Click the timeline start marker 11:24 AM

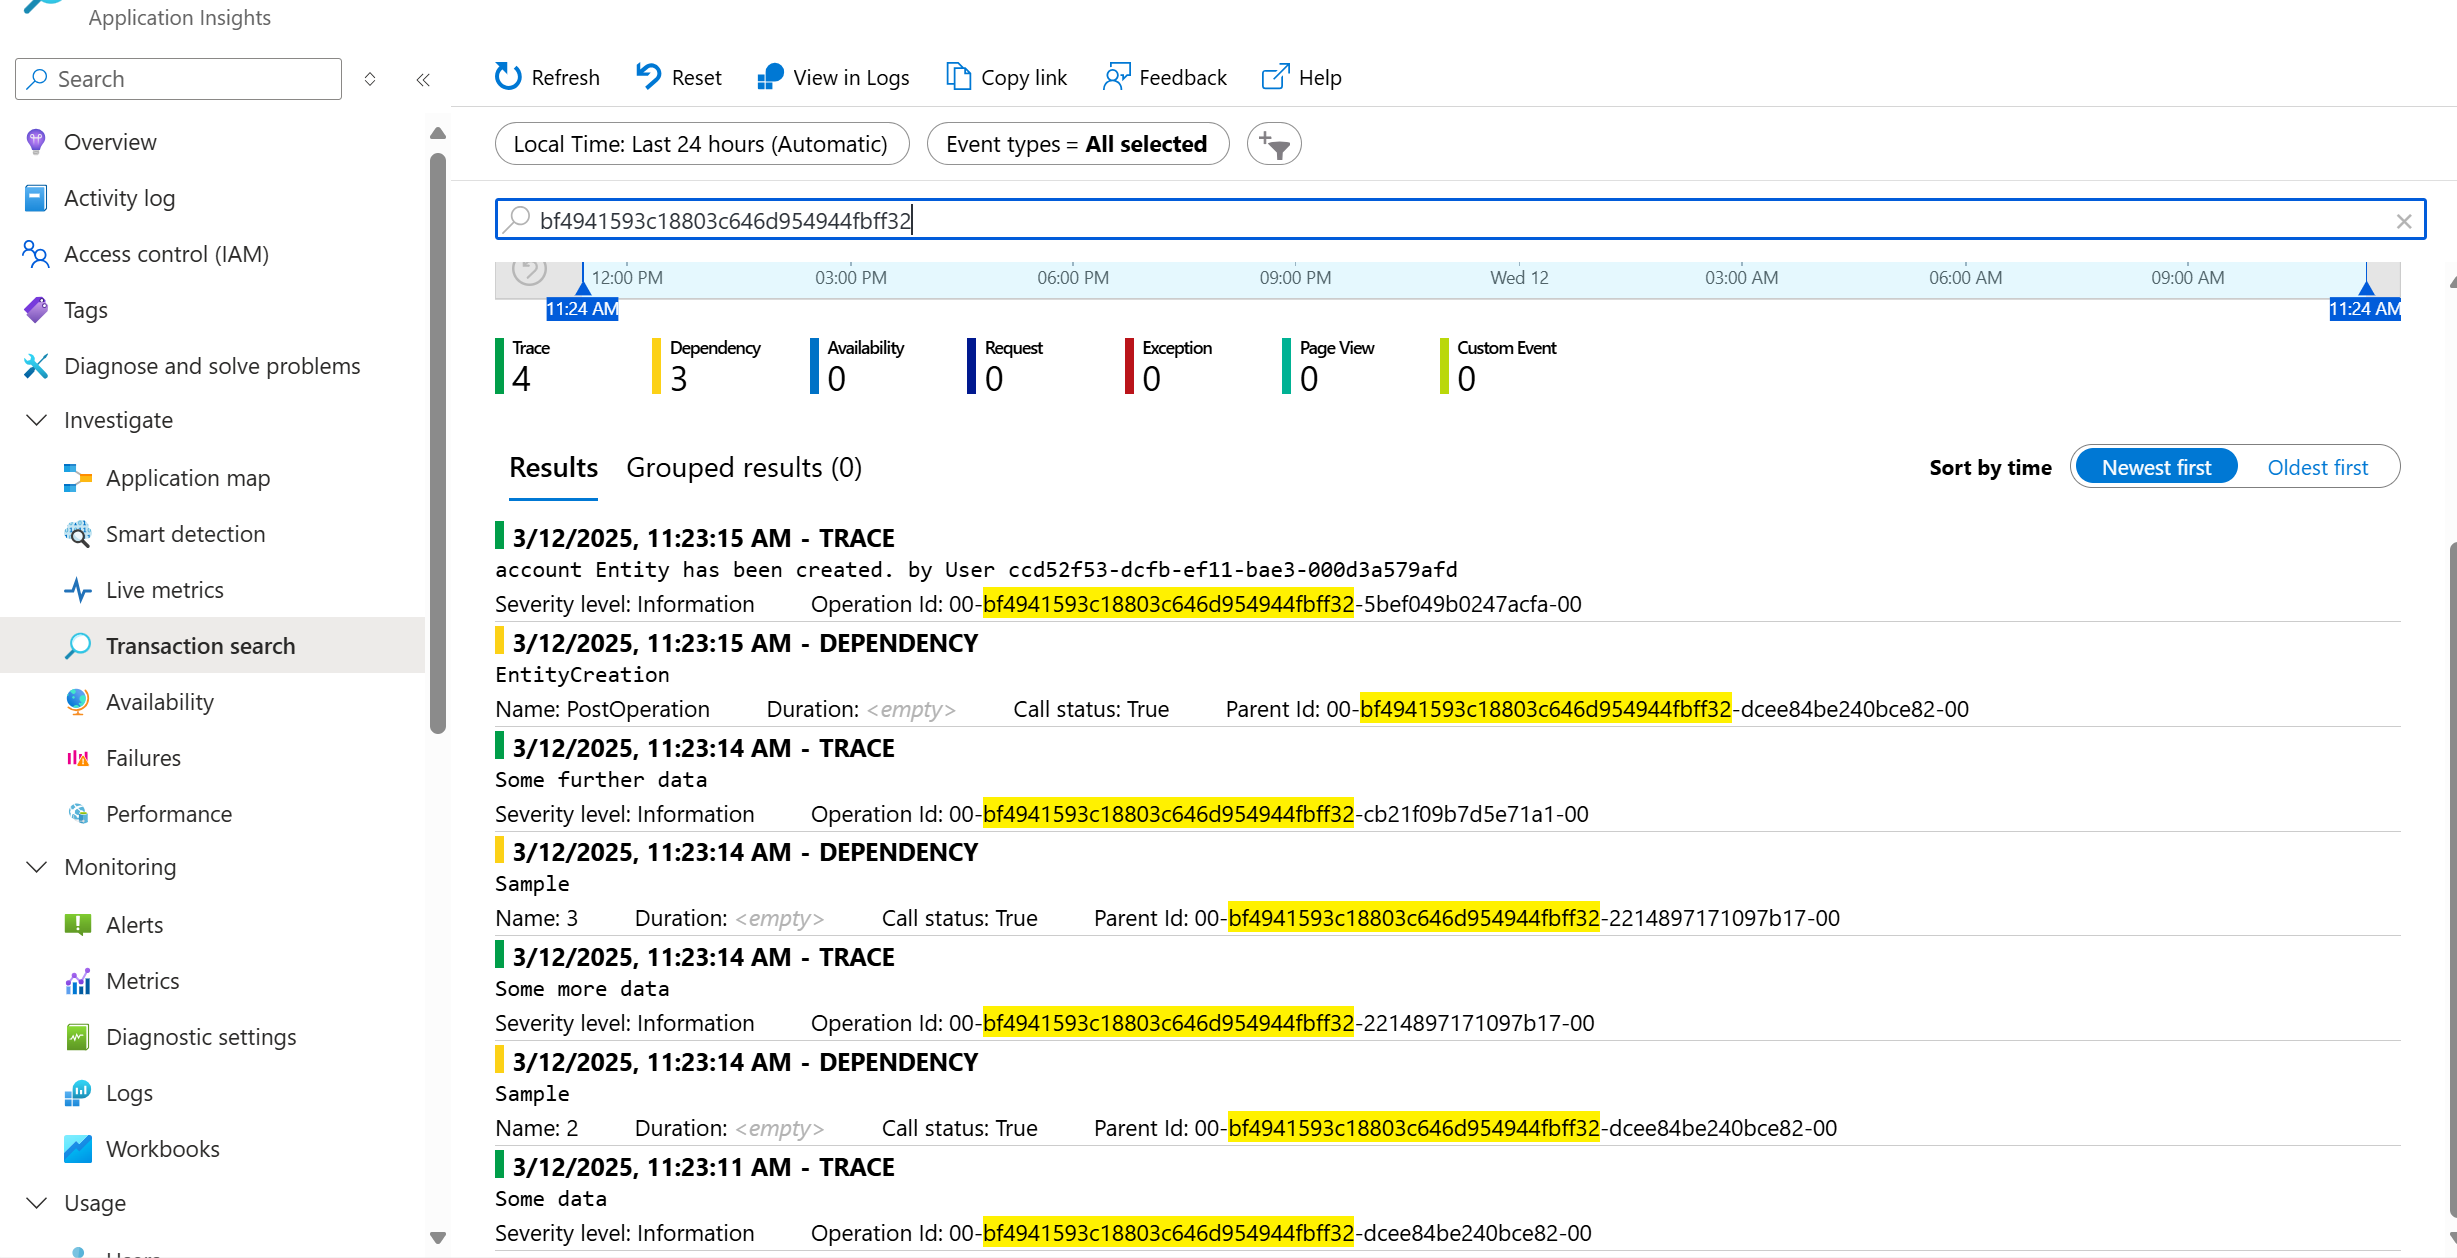coord(582,309)
